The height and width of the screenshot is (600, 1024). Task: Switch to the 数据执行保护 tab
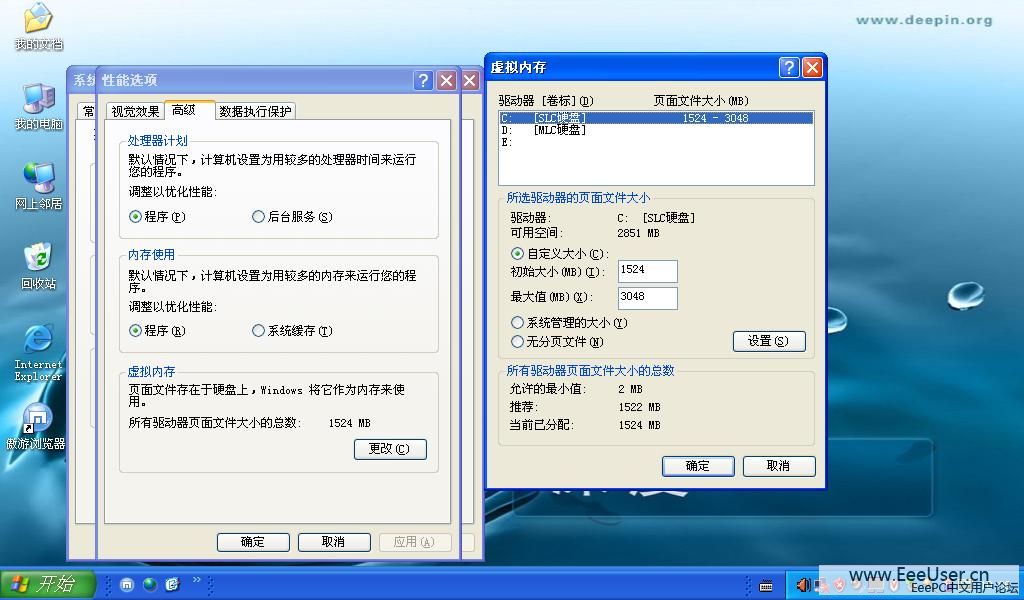point(255,111)
